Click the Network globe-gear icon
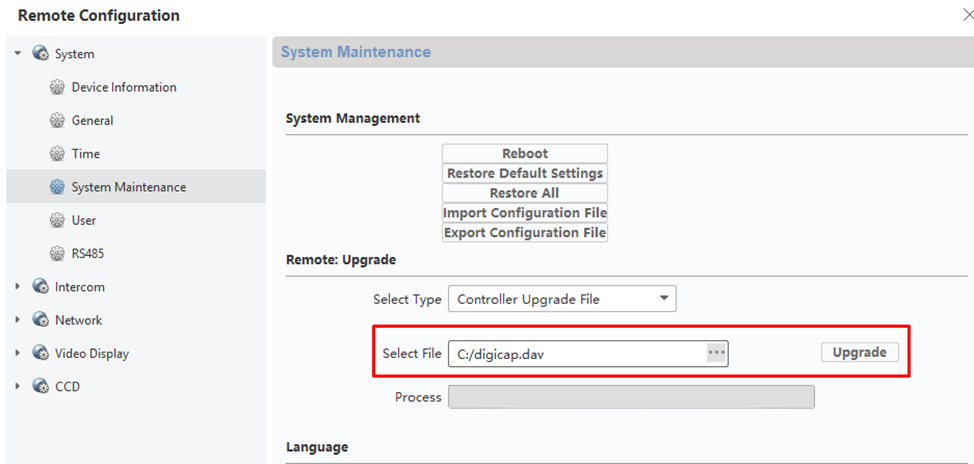Viewport: 974px width, 464px height. click(x=40, y=320)
